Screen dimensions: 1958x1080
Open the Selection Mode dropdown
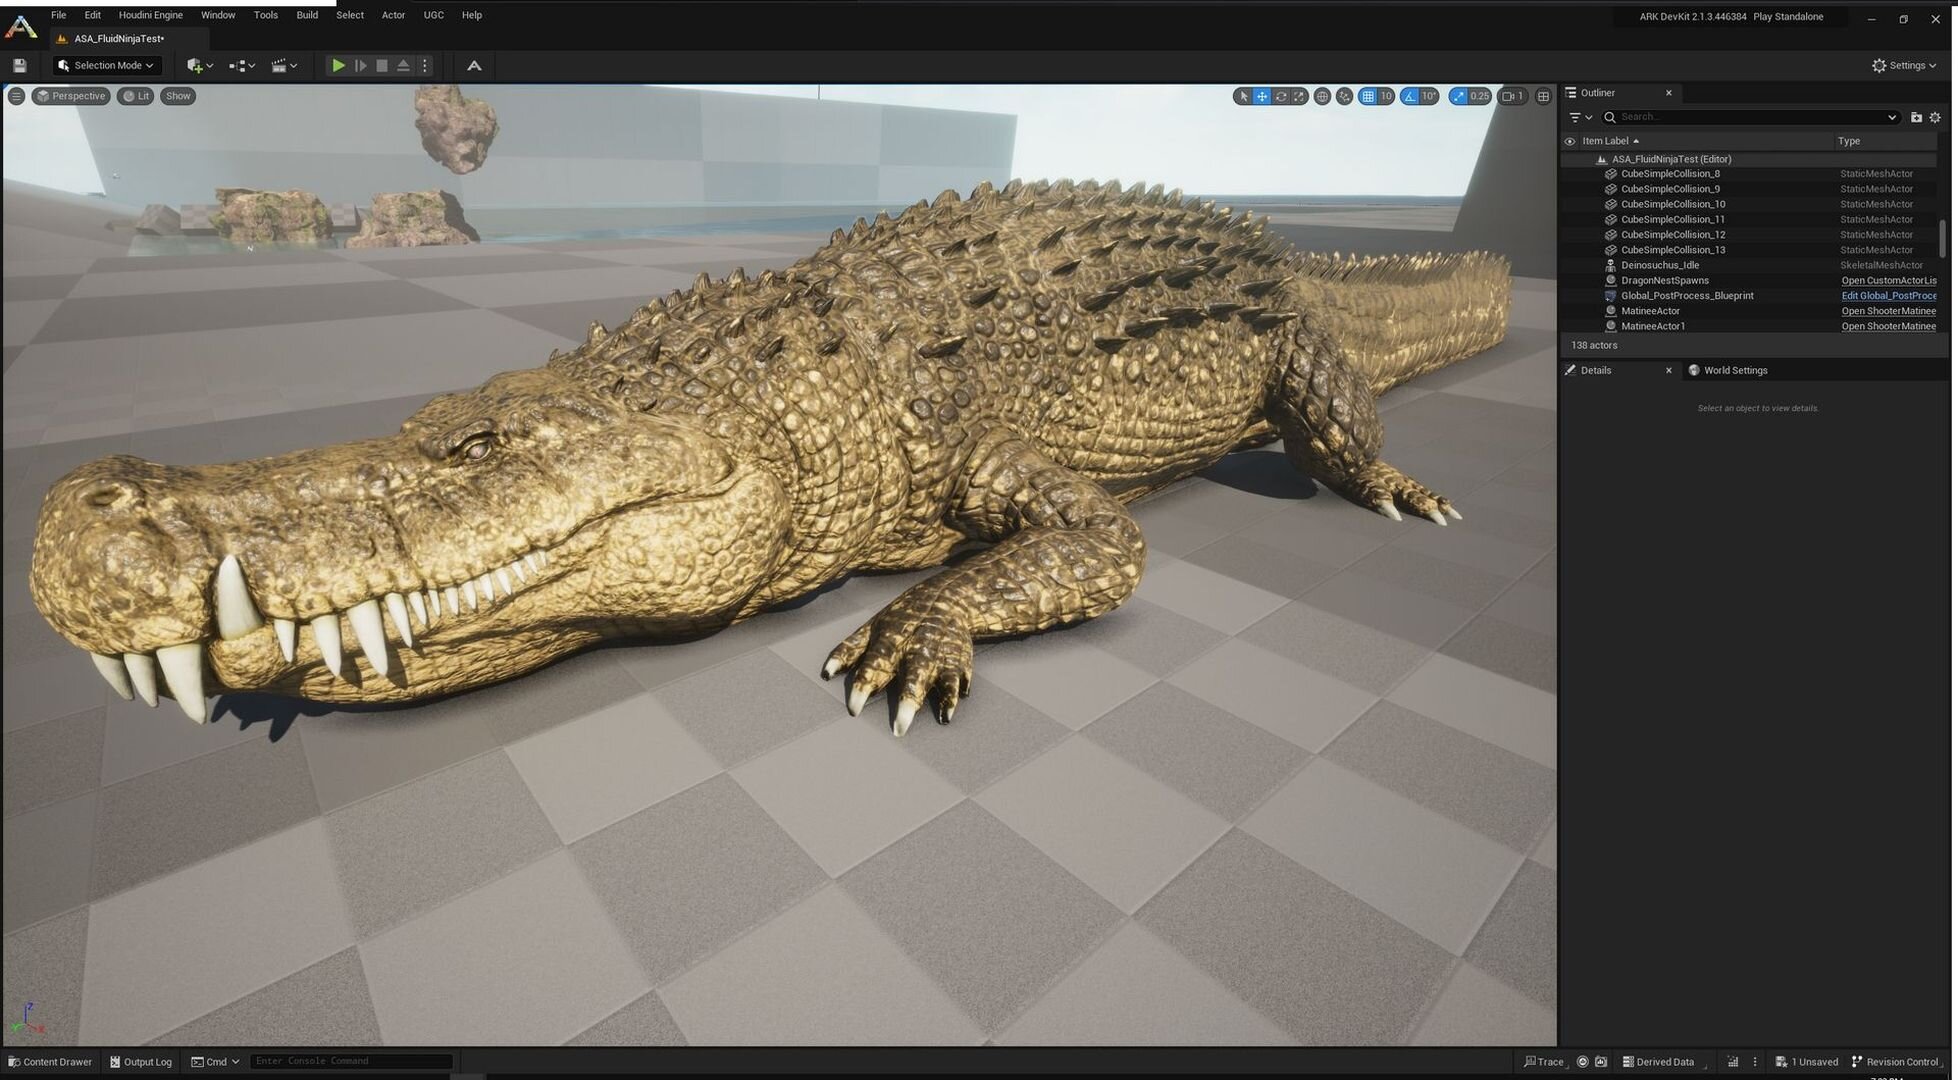tap(107, 66)
